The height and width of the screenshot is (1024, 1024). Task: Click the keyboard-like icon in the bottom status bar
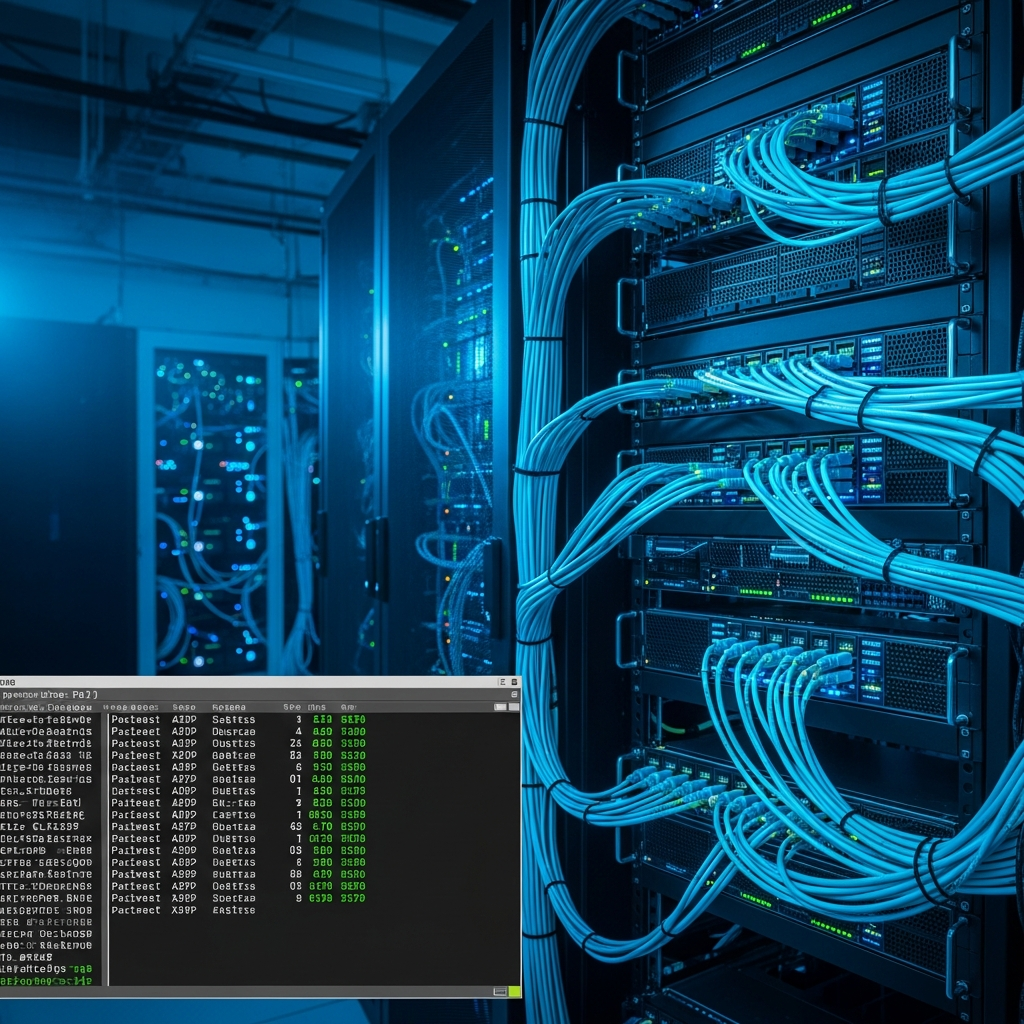pyautogui.click(x=500, y=991)
